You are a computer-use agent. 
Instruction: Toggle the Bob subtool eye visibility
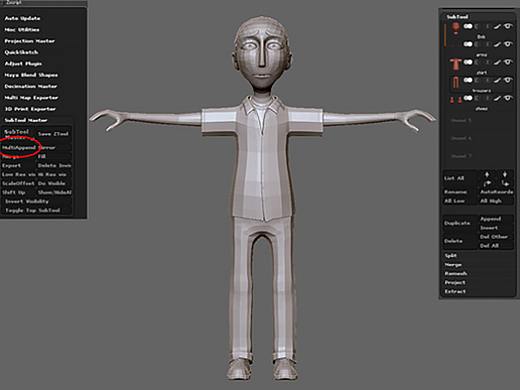(x=508, y=26)
